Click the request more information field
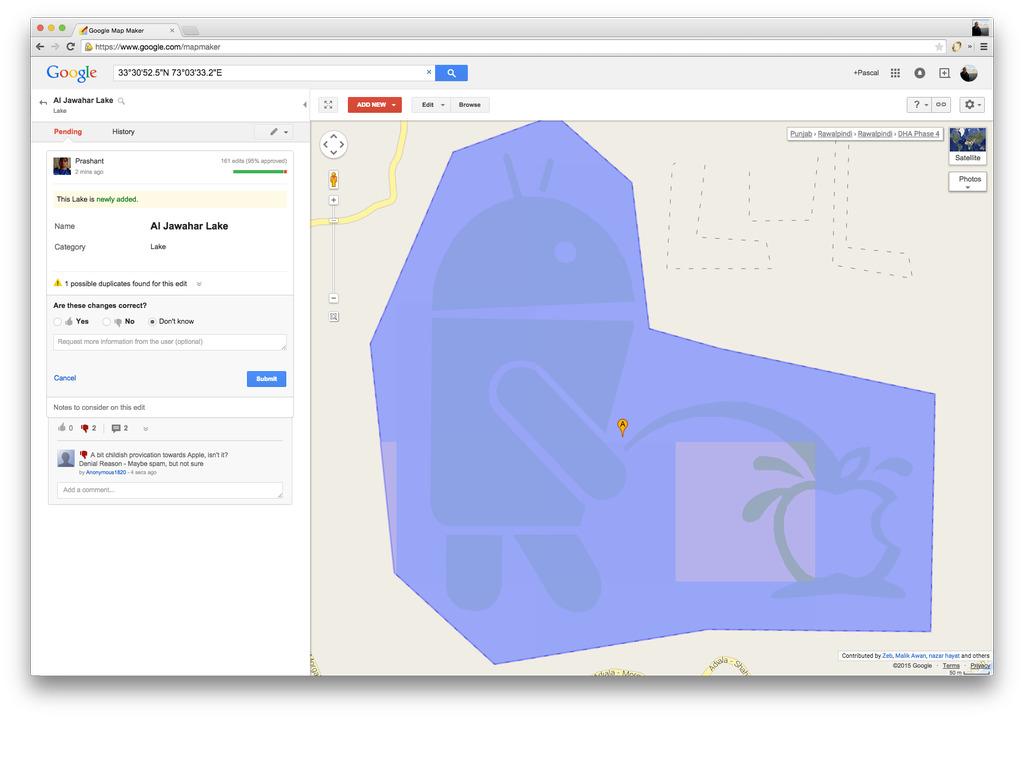1024x769 pixels. [x=170, y=342]
